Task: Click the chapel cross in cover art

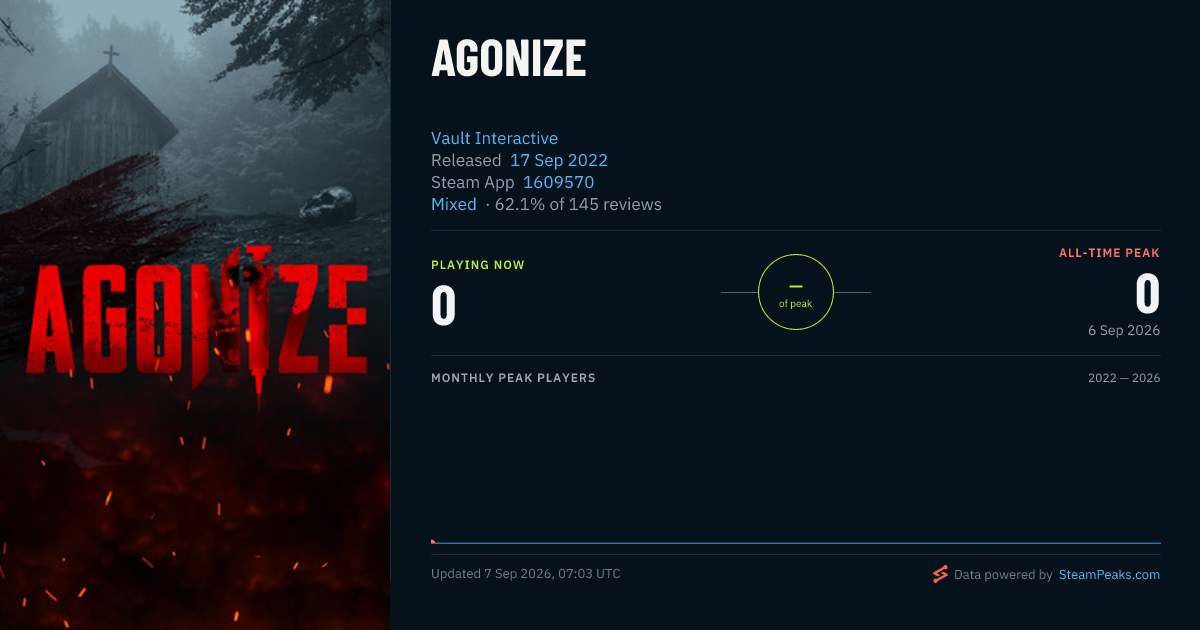Action: point(110,55)
